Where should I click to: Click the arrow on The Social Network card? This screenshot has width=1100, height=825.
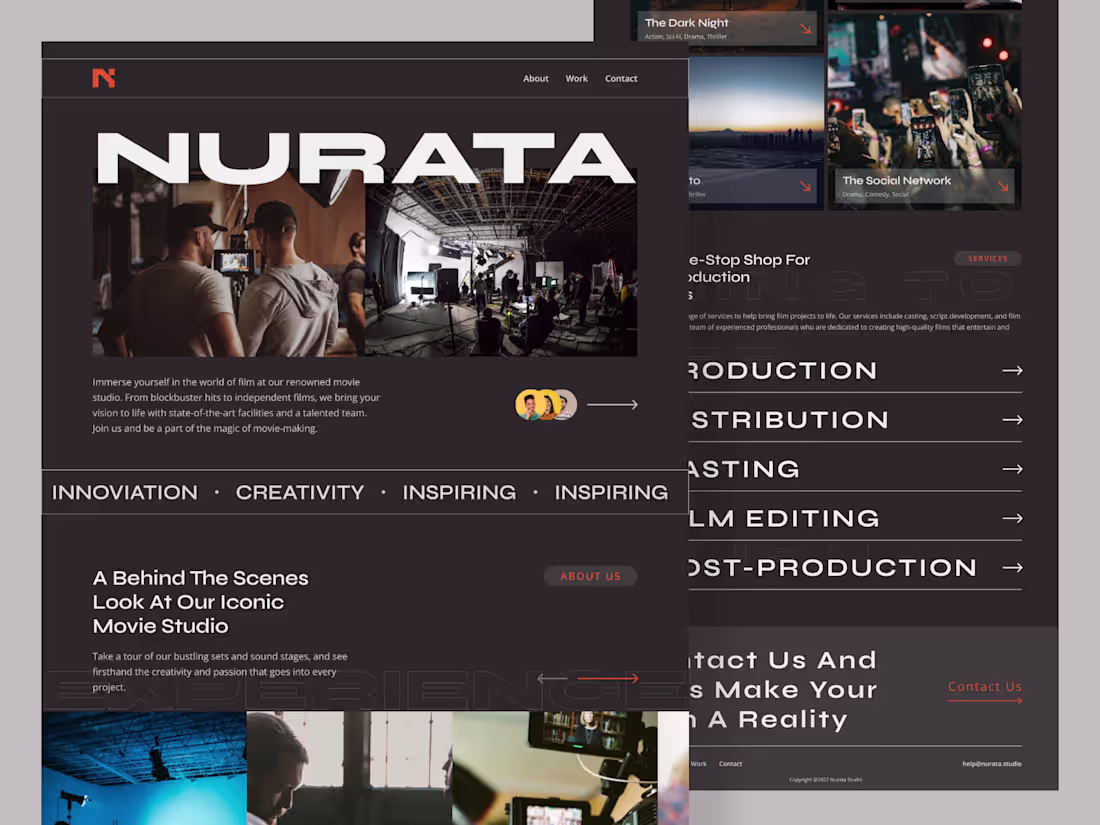tap(1002, 185)
